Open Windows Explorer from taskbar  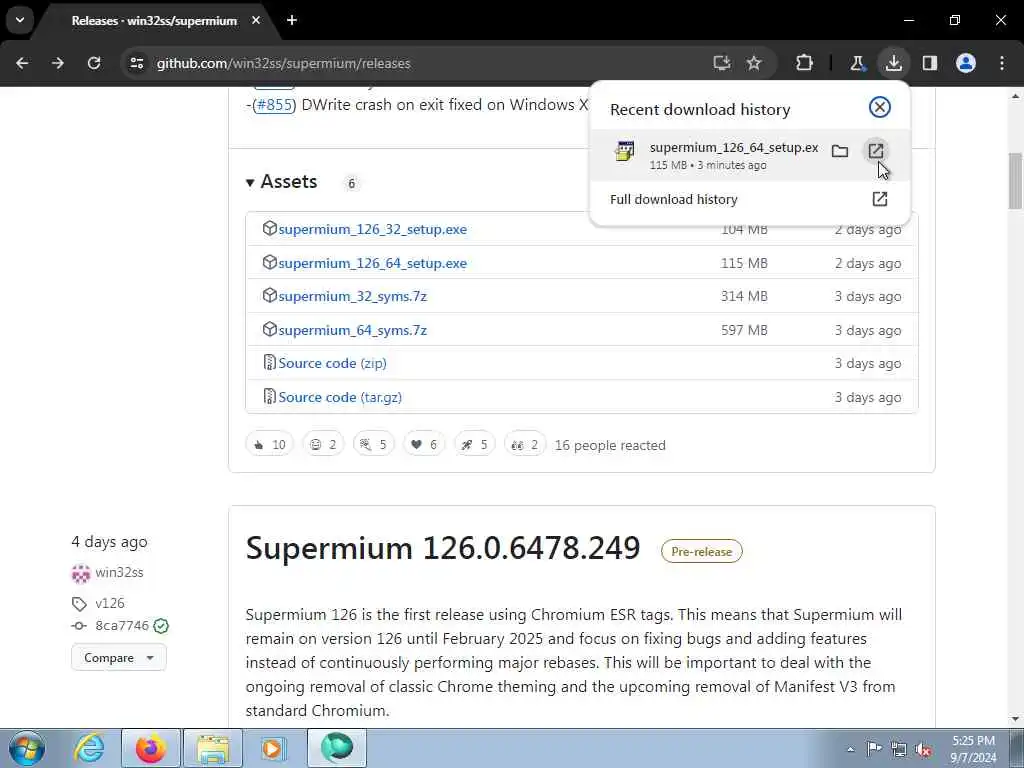click(213, 748)
